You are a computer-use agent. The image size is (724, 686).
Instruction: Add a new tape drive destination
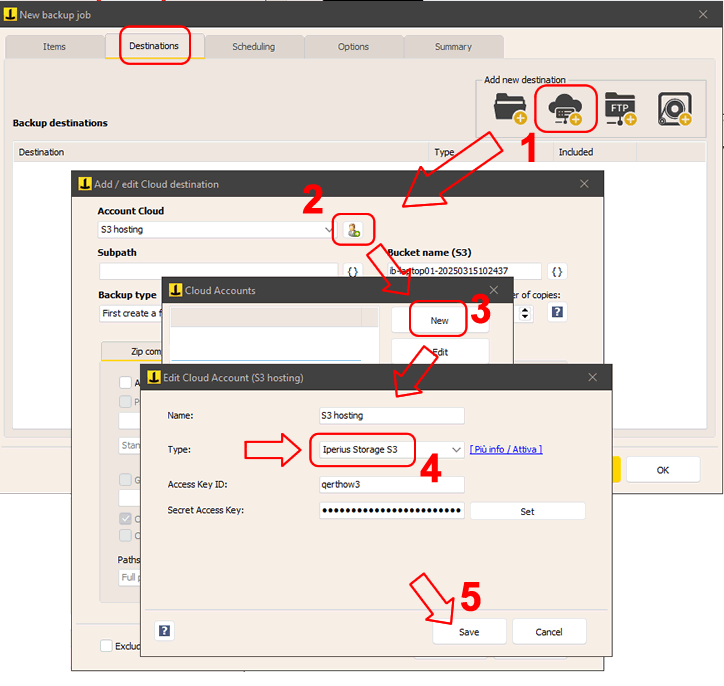click(675, 109)
